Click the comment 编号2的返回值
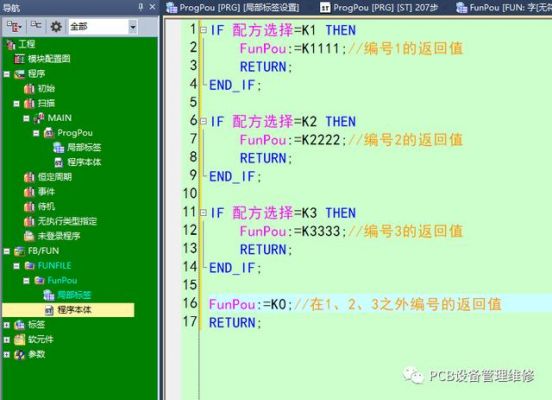 (413, 140)
